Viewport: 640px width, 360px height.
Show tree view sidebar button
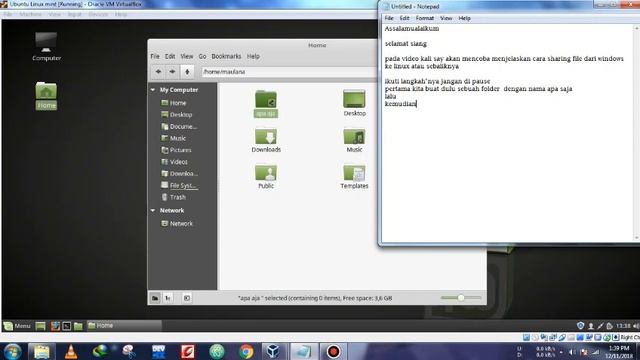168,298
